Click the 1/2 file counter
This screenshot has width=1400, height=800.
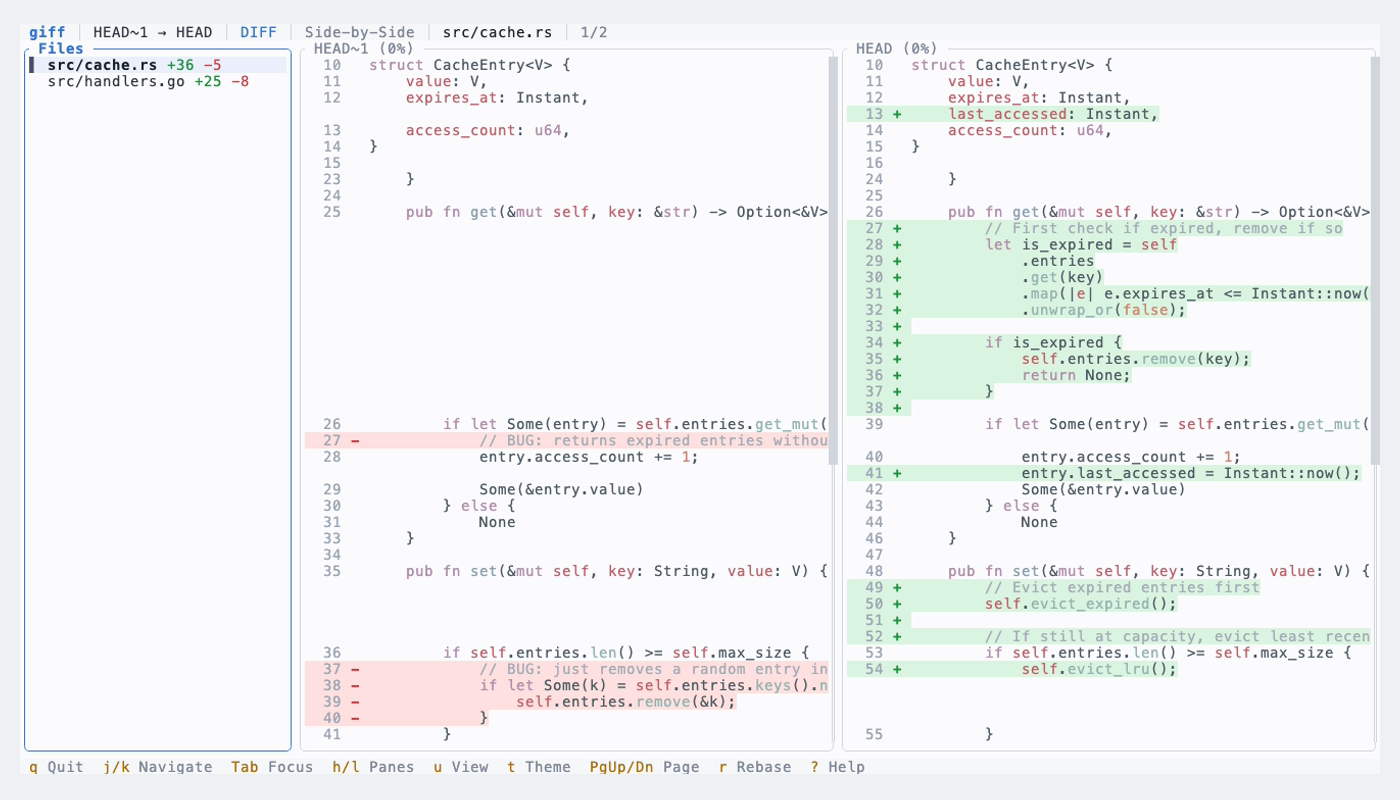(x=594, y=32)
